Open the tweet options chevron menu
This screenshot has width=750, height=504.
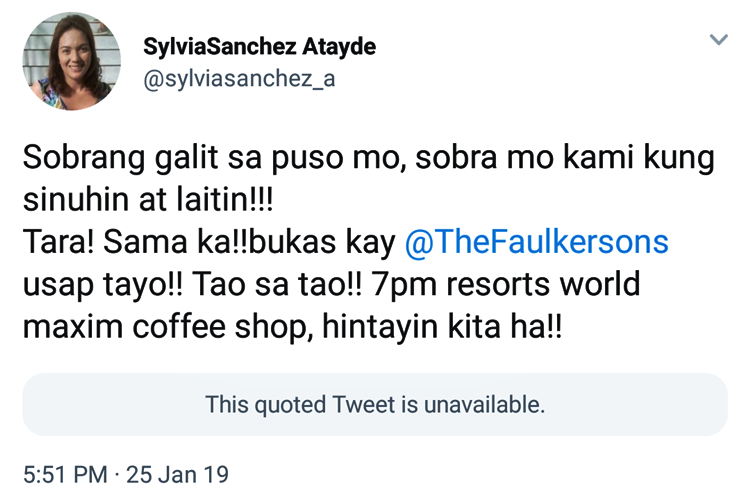tap(718, 40)
